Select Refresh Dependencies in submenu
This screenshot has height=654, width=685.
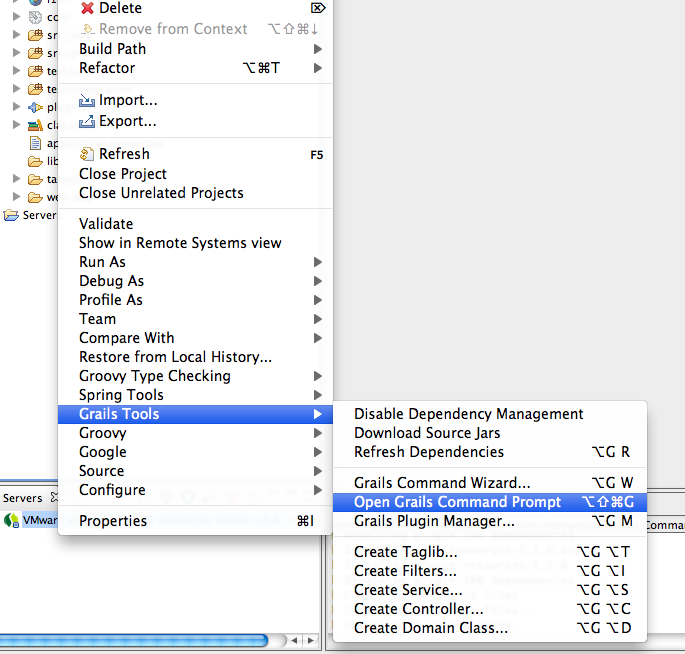tap(490, 452)
